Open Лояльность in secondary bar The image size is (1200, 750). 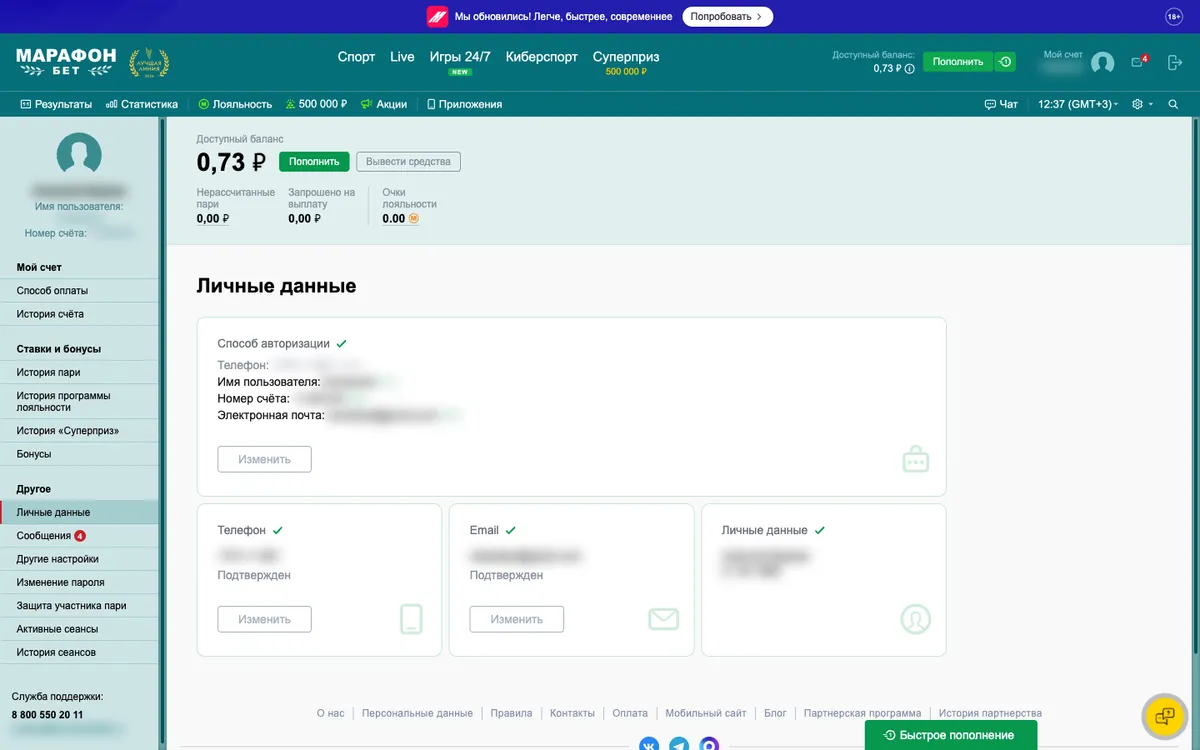(x=235, y=104)
